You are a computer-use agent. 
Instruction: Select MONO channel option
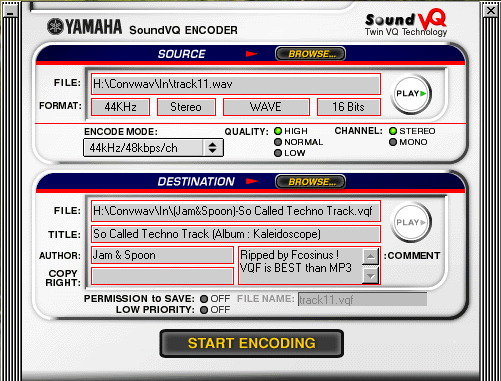pyautogui.click(x=408, y=142)
